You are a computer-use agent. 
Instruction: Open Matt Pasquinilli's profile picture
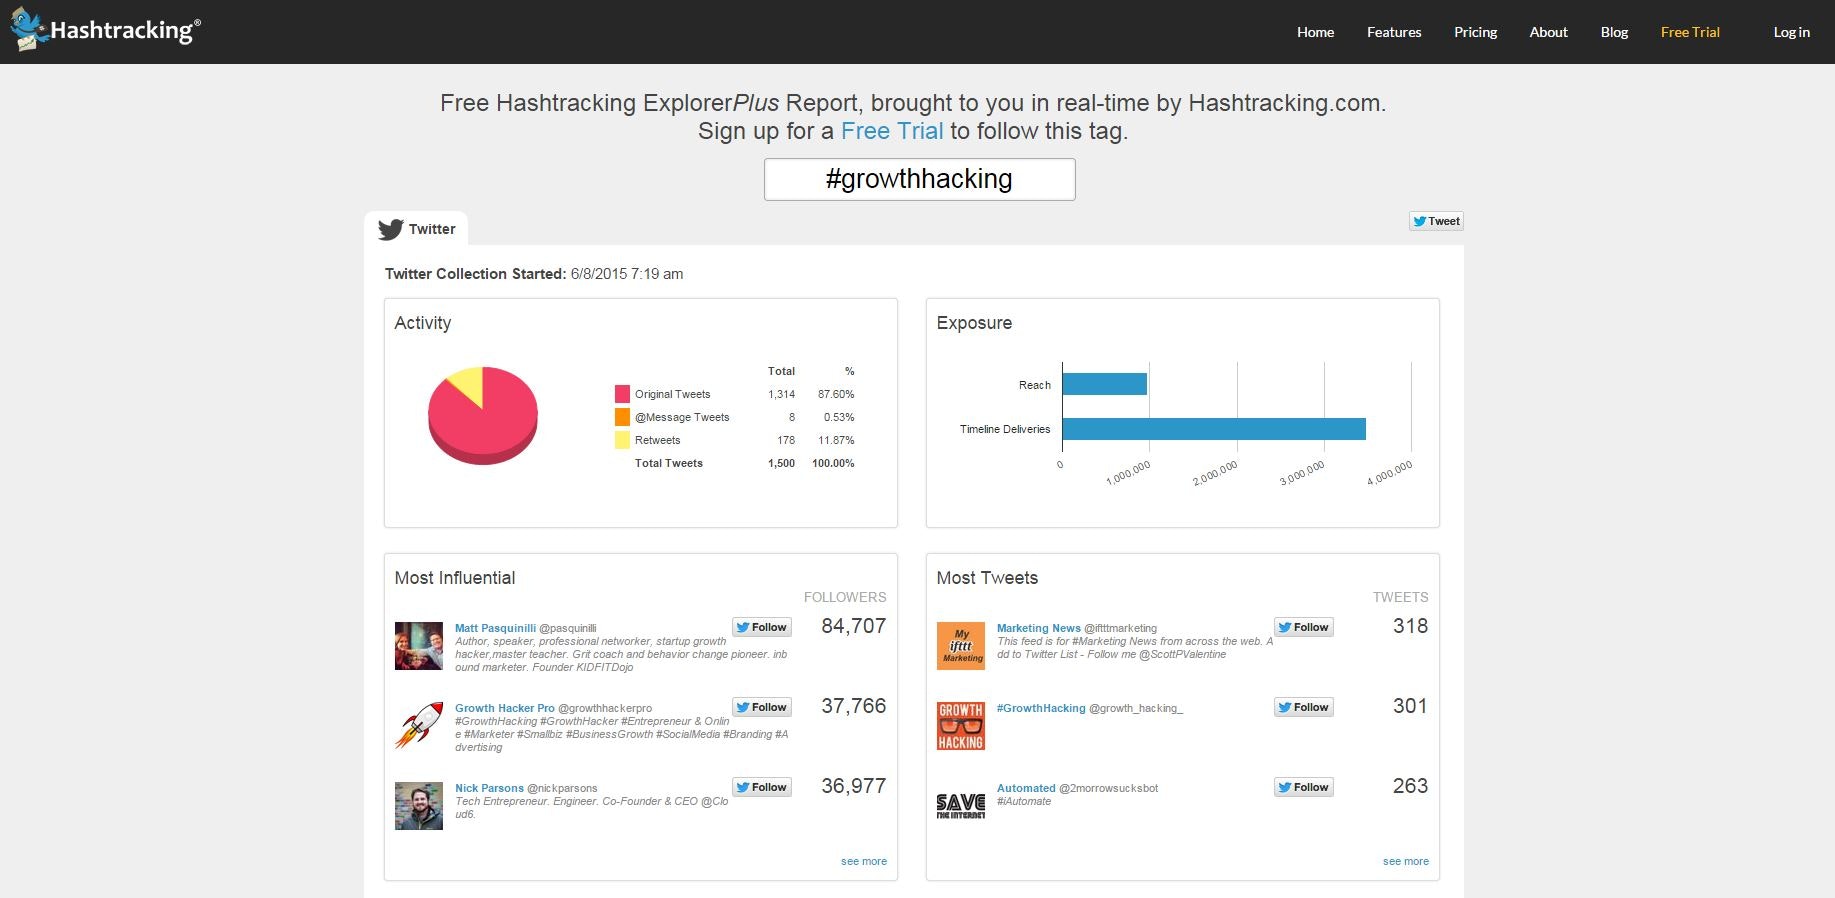(419, 646)
